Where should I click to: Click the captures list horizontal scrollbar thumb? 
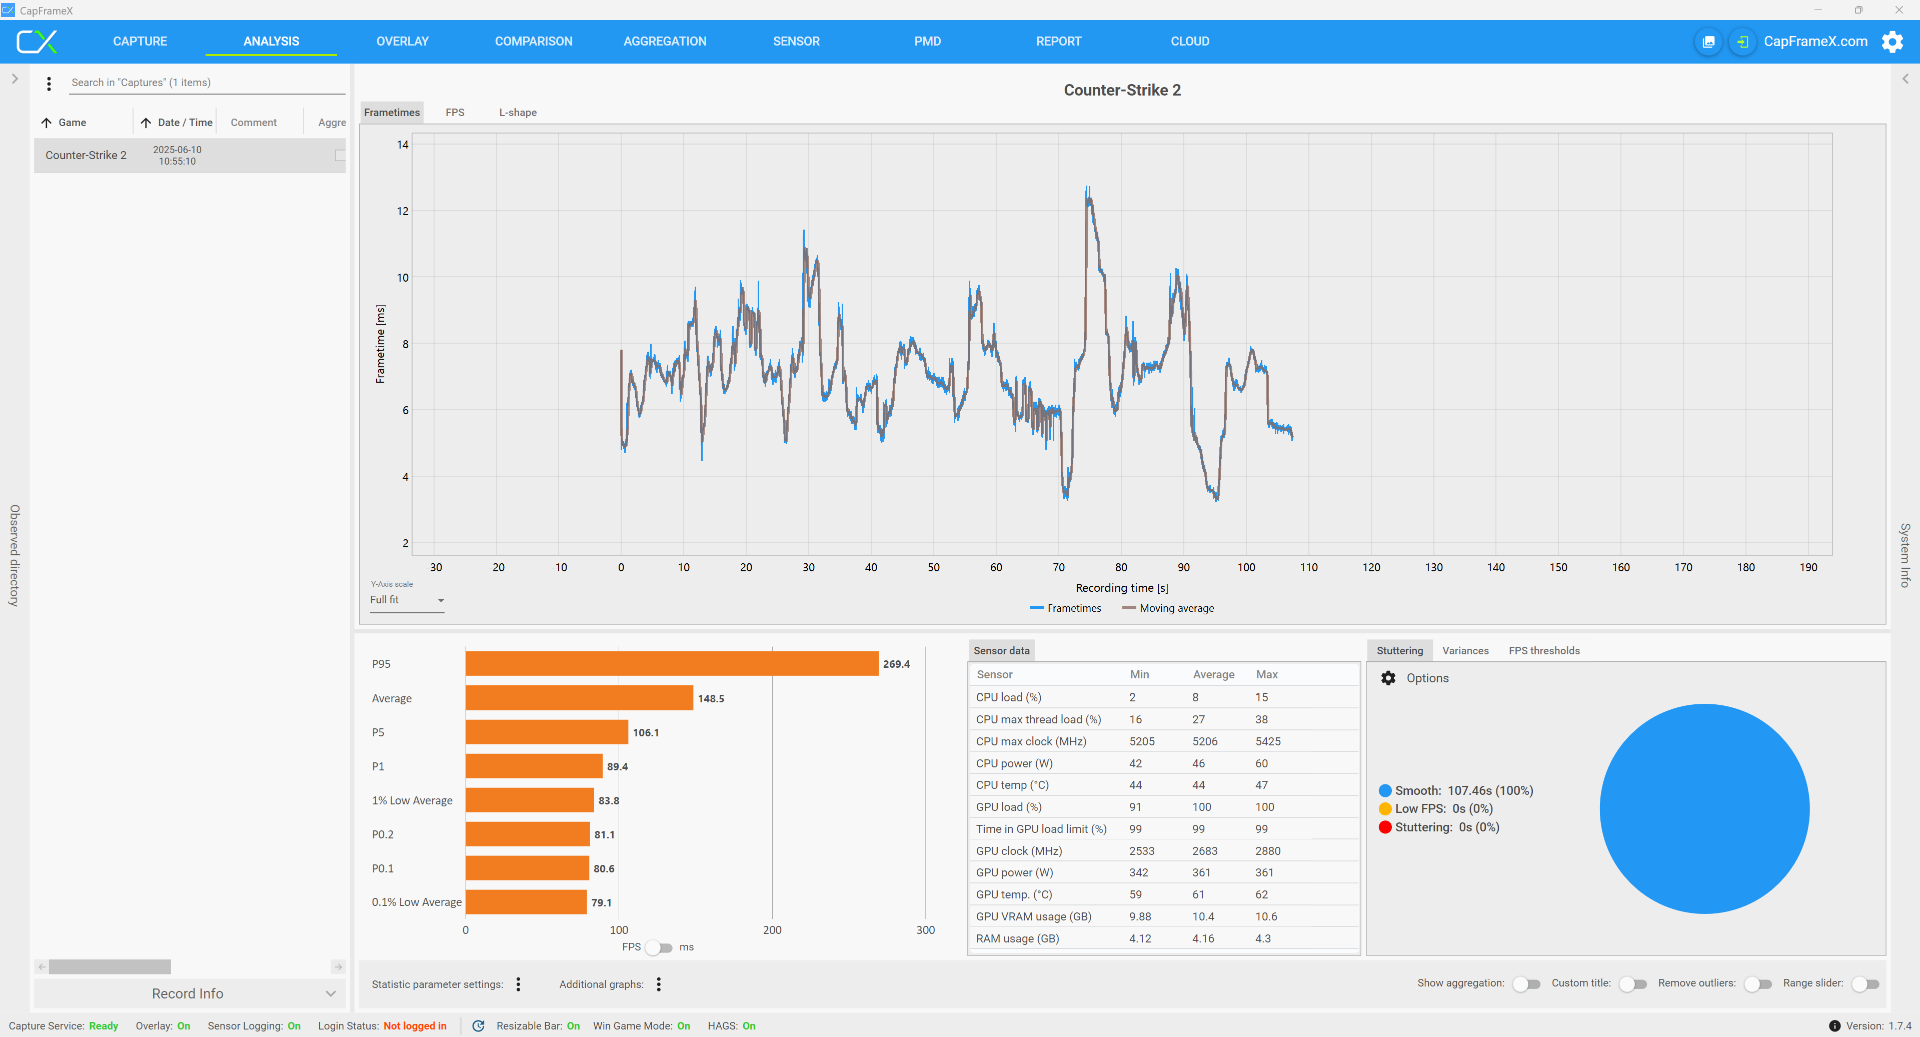pyautogui.click(x=110, y=967)
